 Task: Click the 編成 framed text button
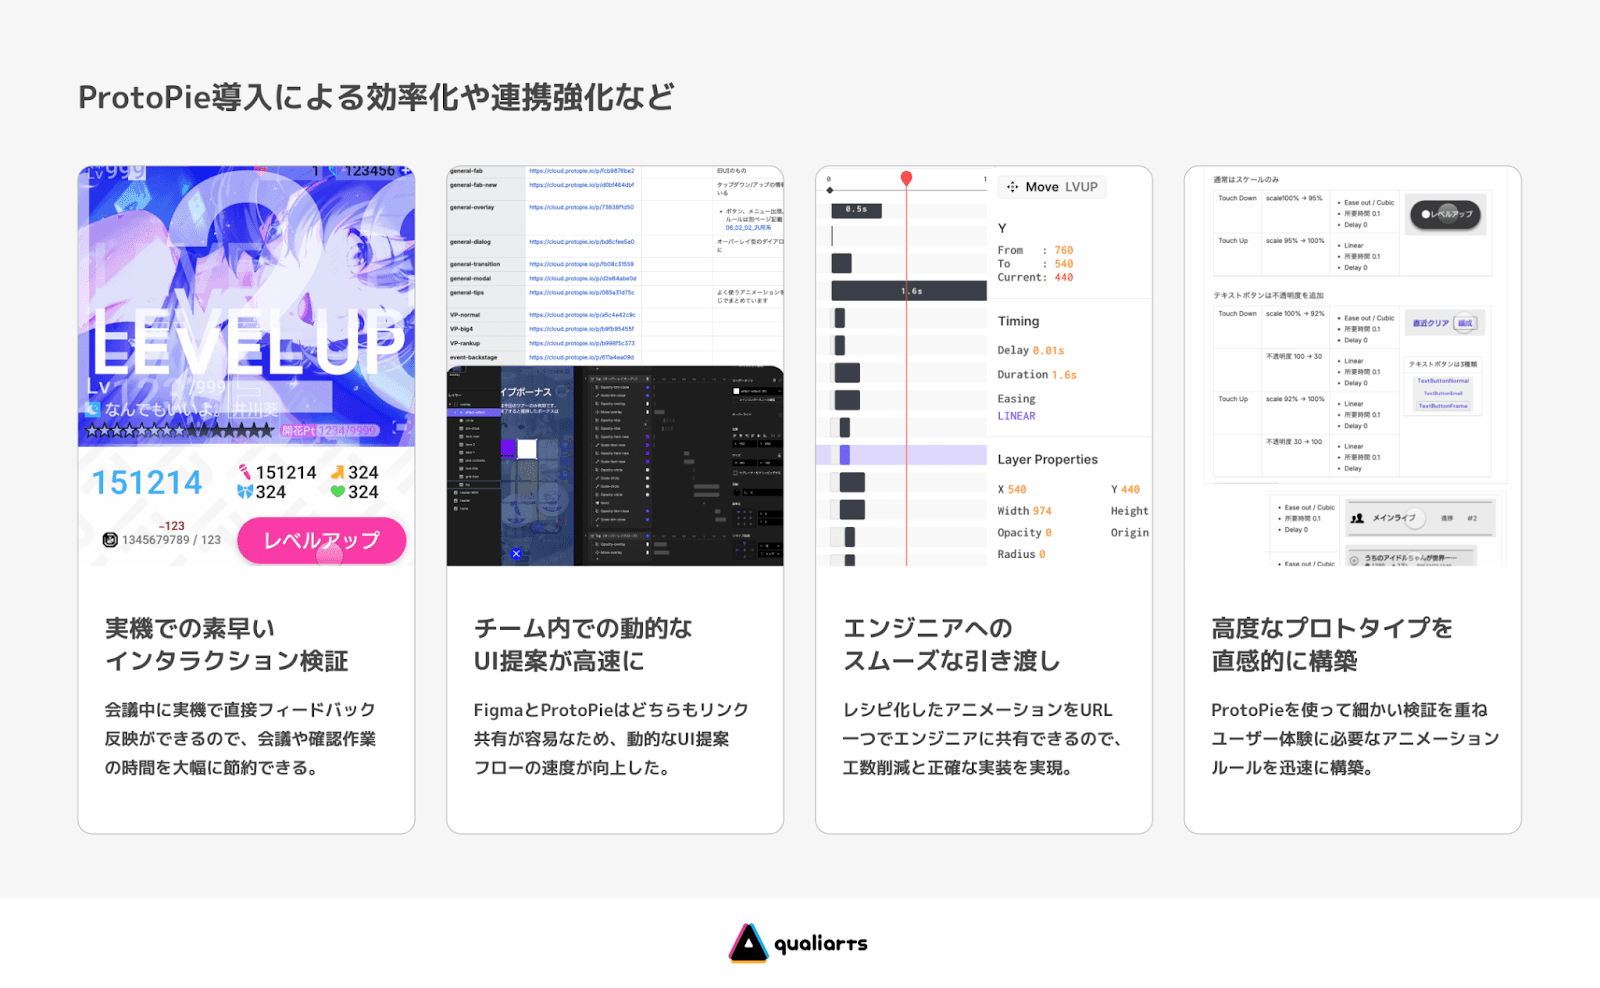click(x=1465, y=323)
